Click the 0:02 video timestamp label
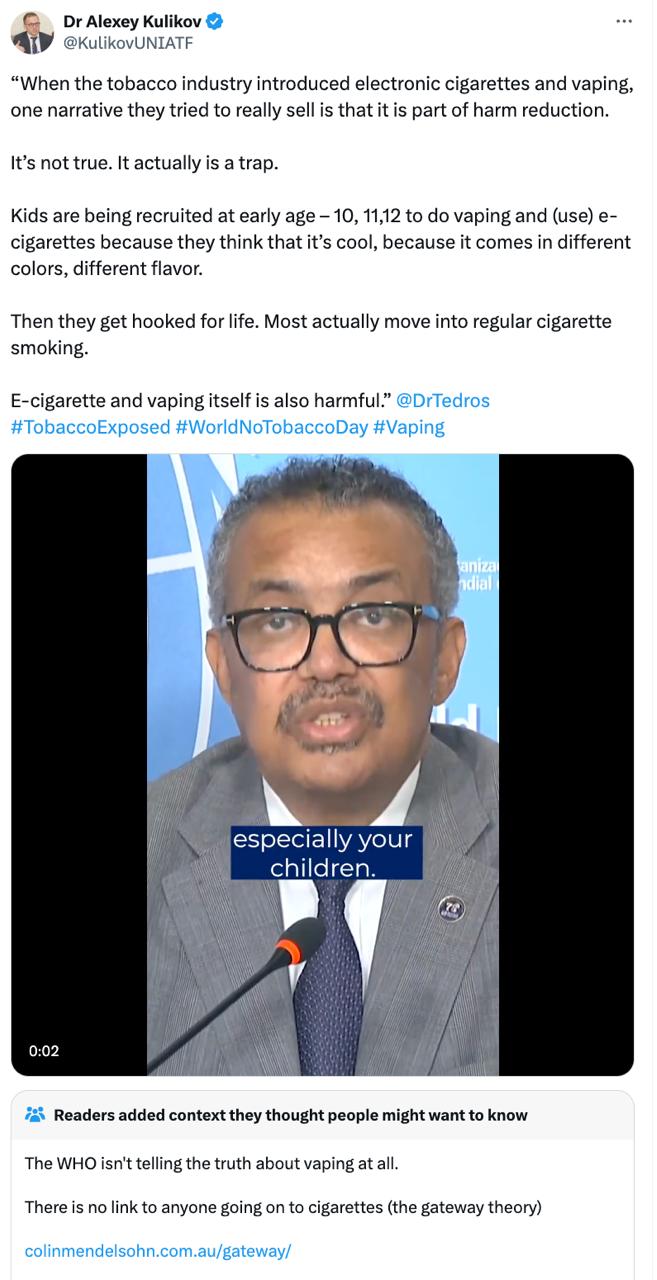Screen dimensions: 657x1280 (44, 1051)
